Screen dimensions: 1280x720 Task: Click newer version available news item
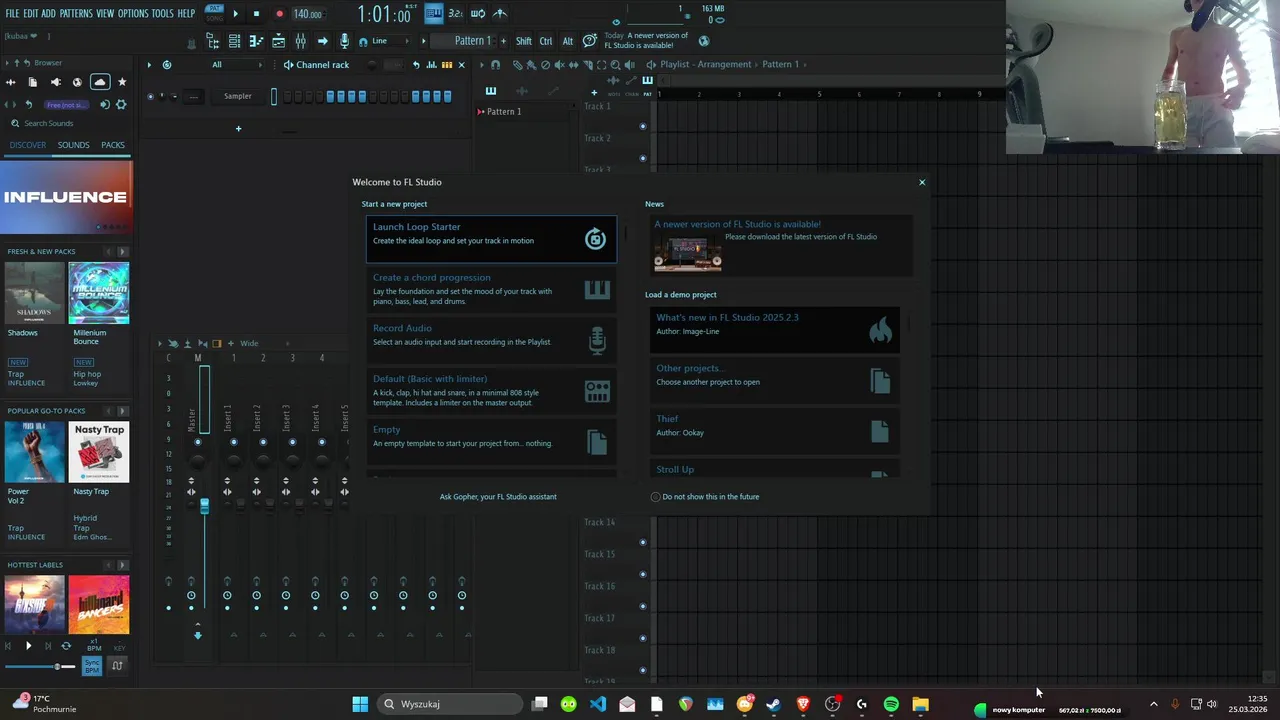click(x=779, y=246)
